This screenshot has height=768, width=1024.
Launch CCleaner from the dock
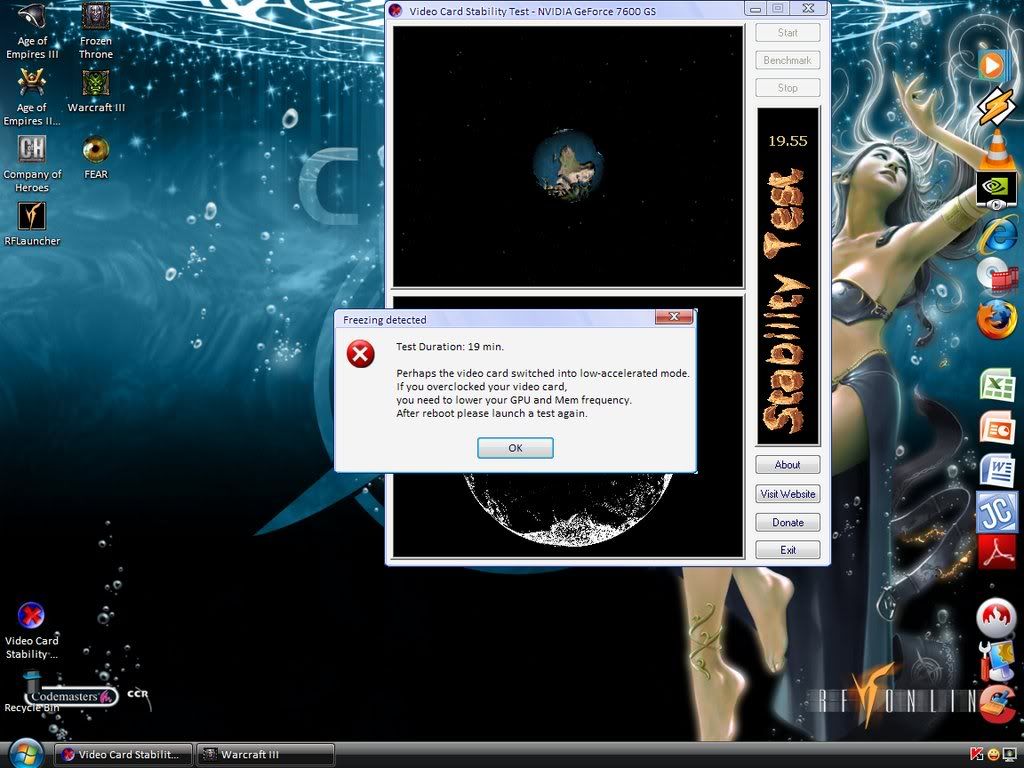point(997,702)
